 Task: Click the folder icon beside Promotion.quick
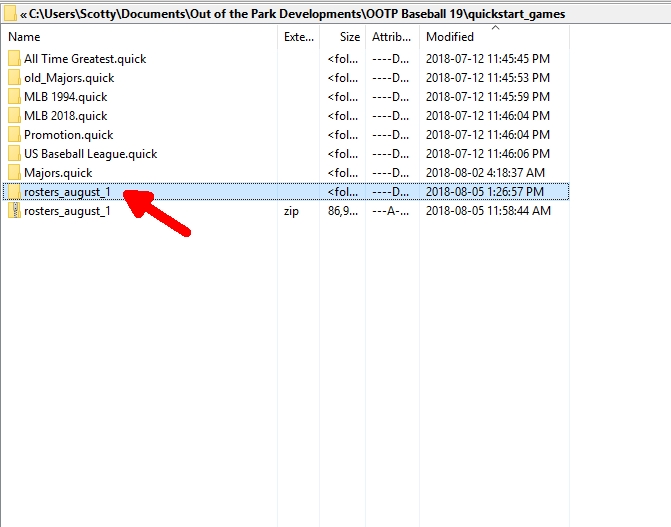point(14,134)
